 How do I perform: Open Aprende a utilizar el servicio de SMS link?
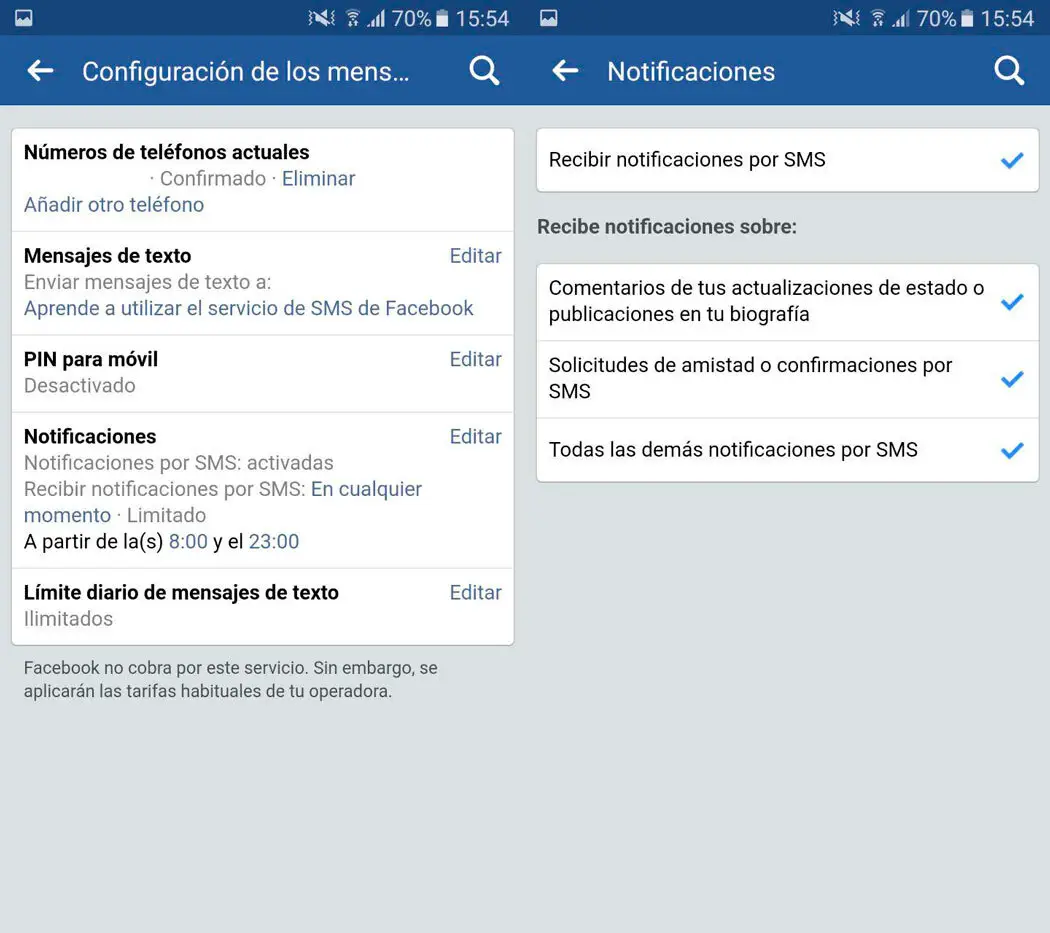coord(248,308)
